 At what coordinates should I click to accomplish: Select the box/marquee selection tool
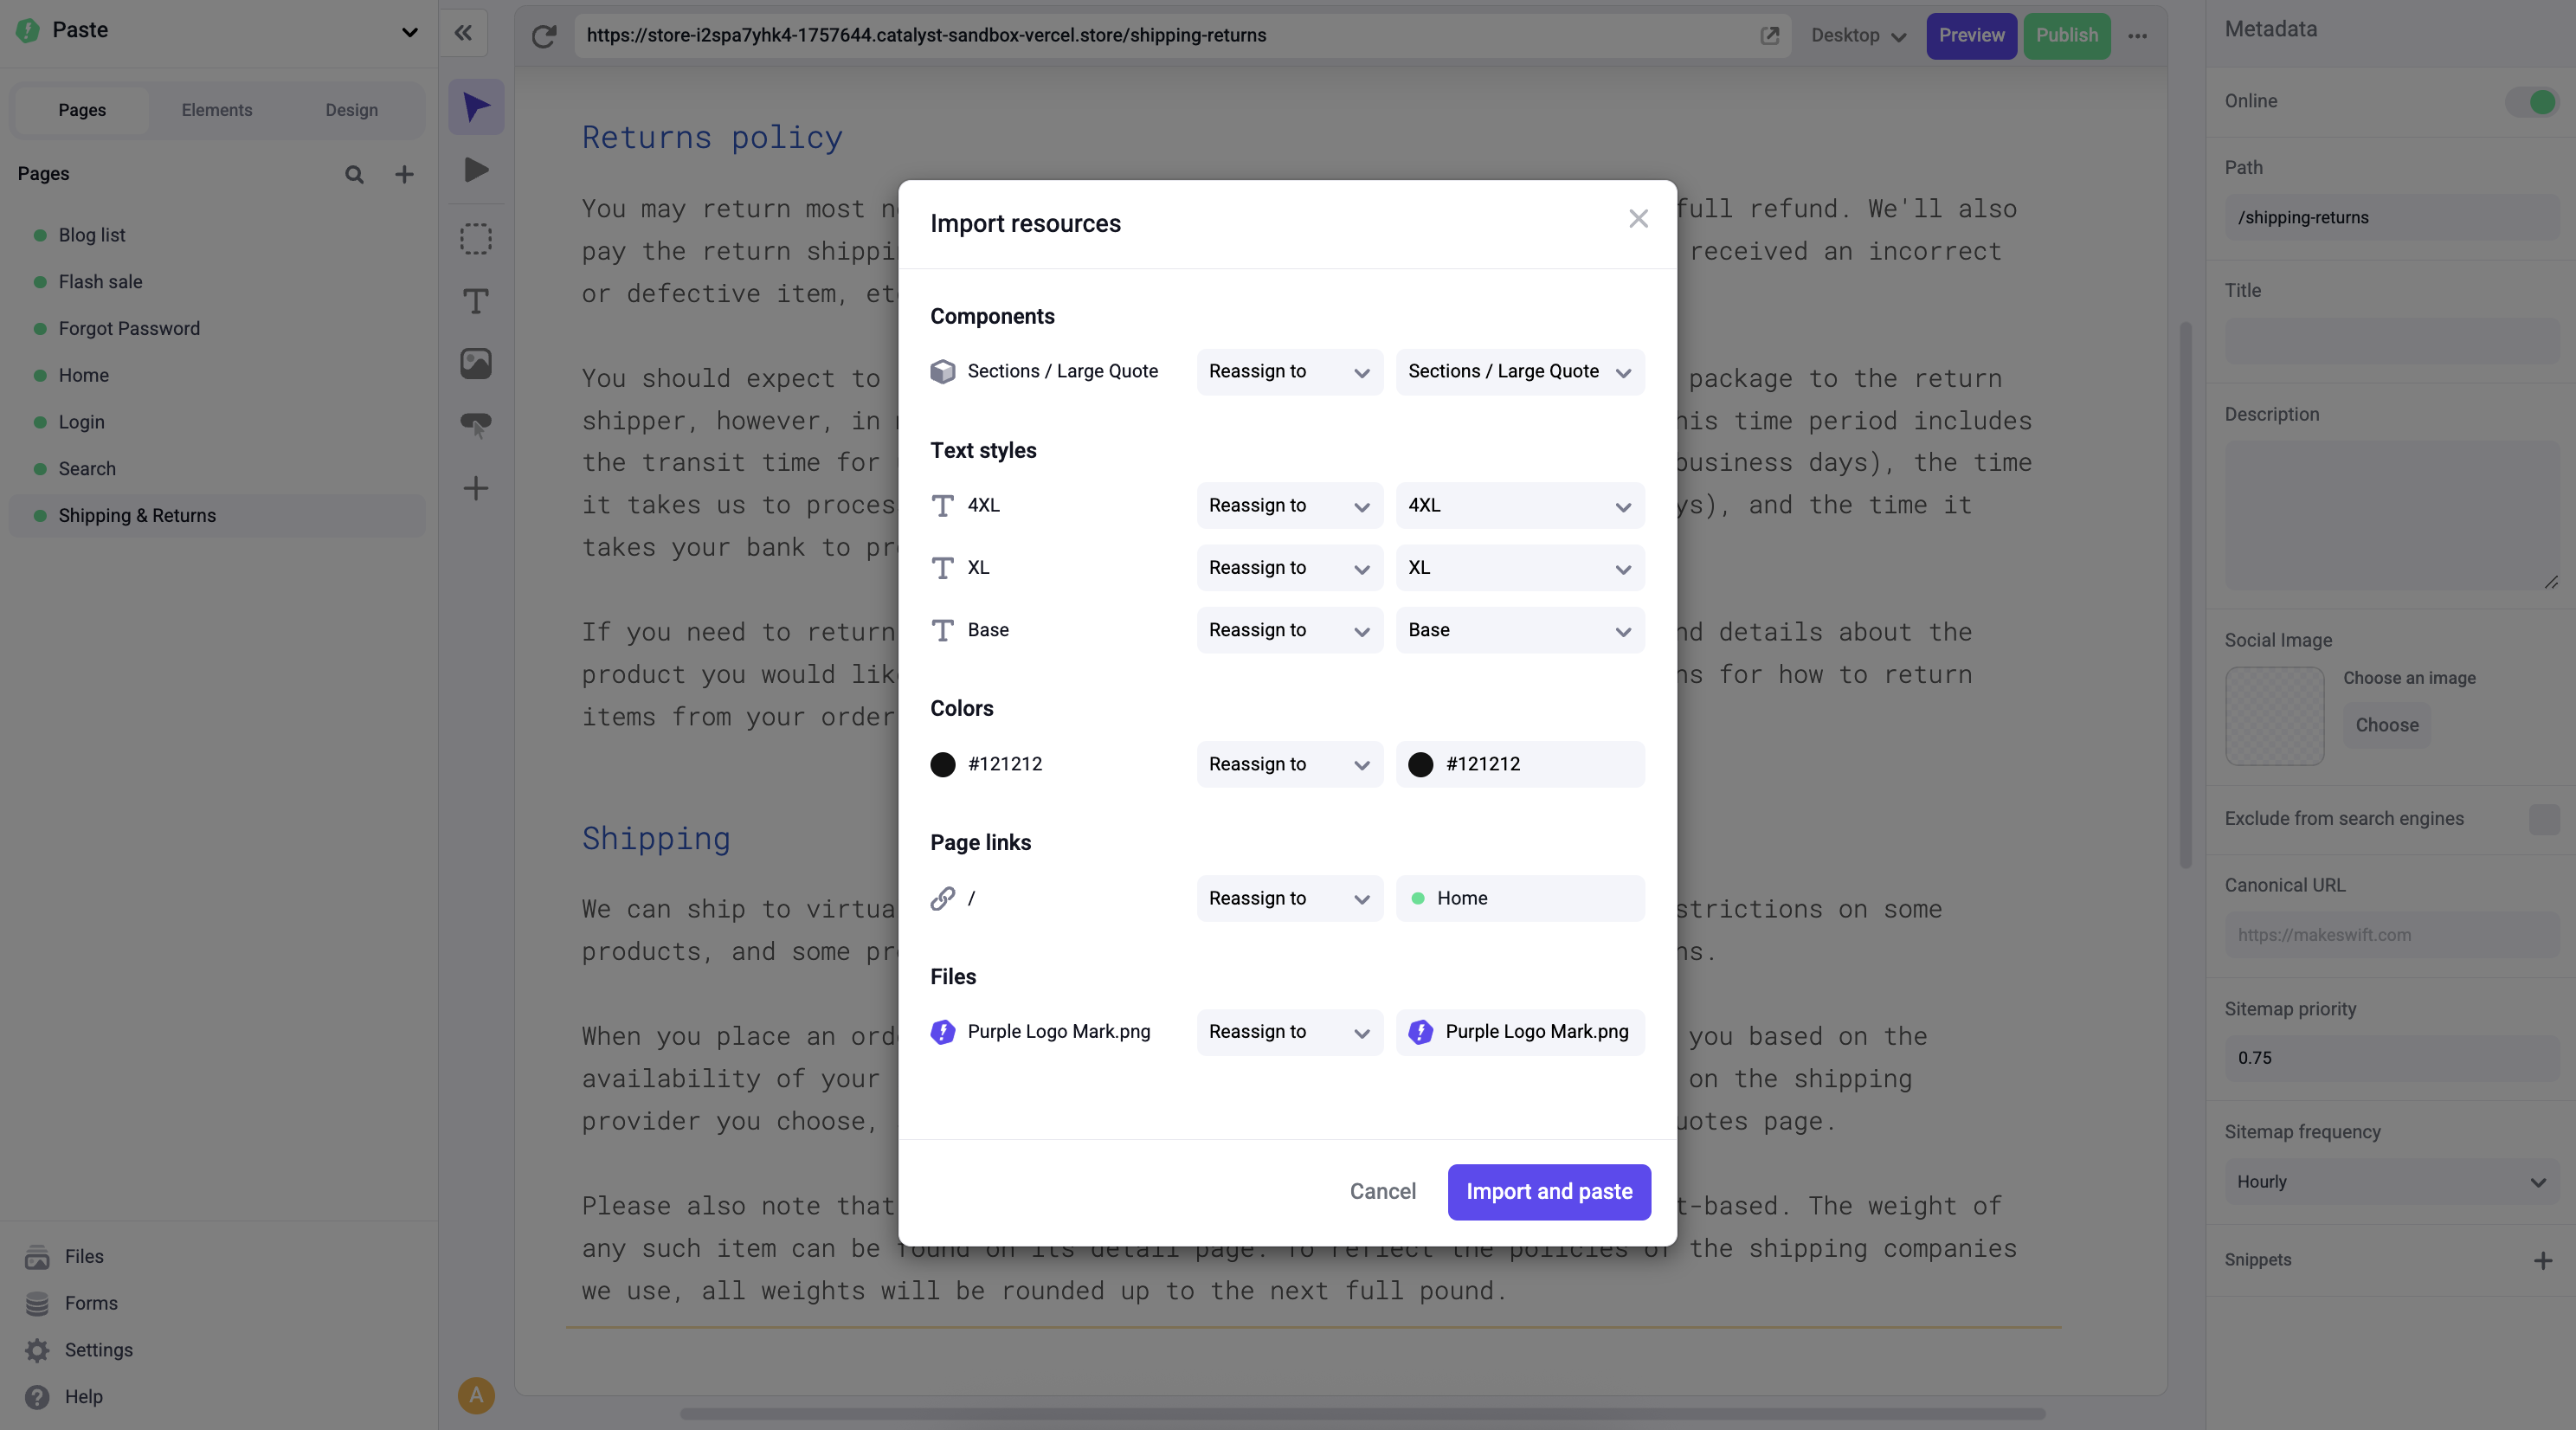(x=475, y=237)
